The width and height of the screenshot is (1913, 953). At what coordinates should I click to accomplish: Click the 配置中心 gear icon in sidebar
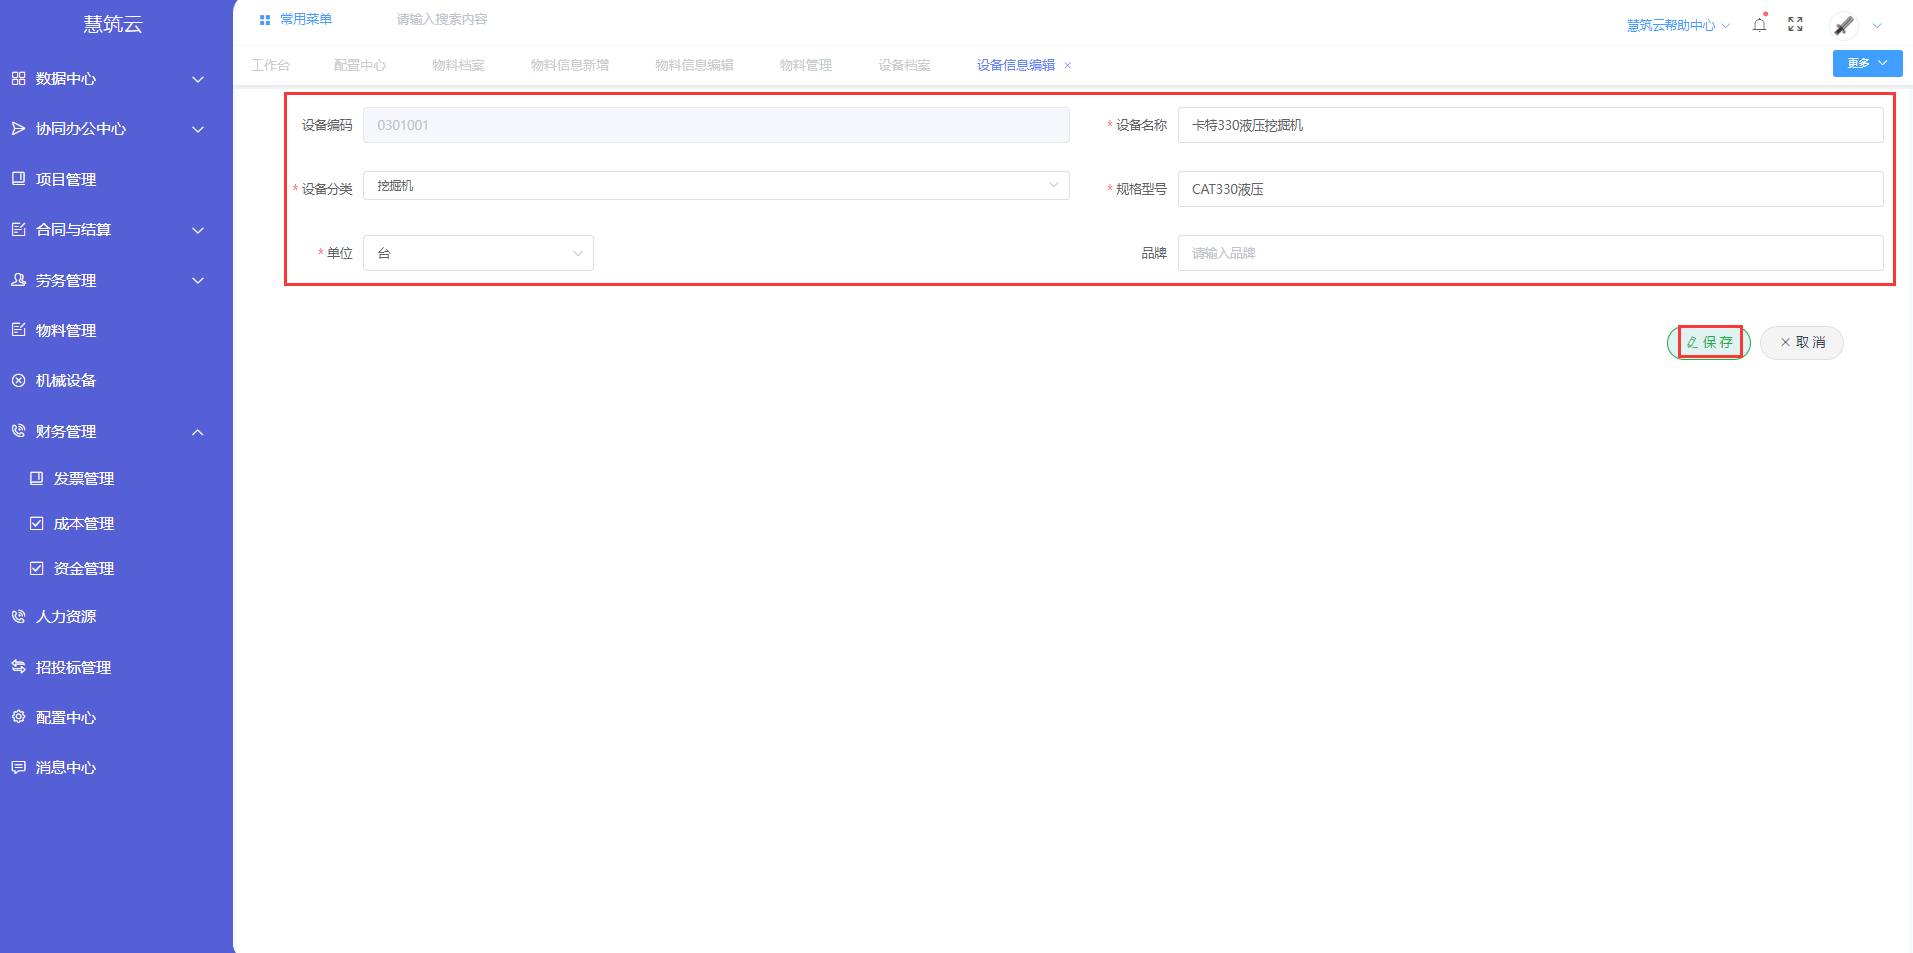tap(18, 717)
